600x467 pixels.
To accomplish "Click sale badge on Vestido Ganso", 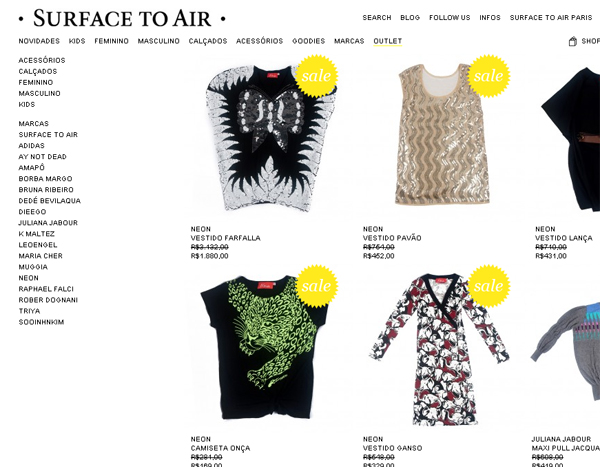I will tap(489, 286).
